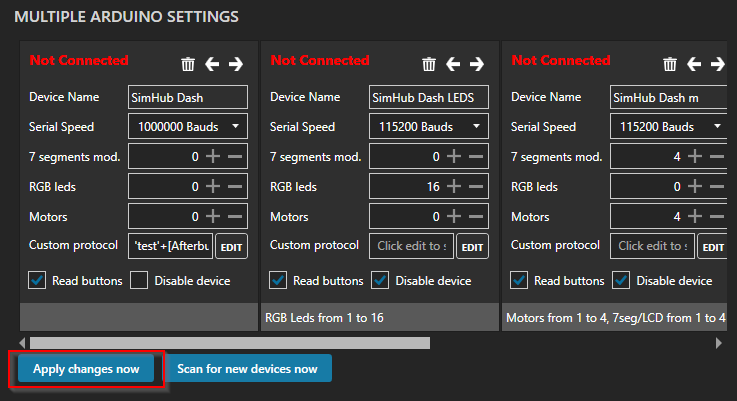Click the scrollbar left arrow
The image size is (737, 401).
(23, 343)
